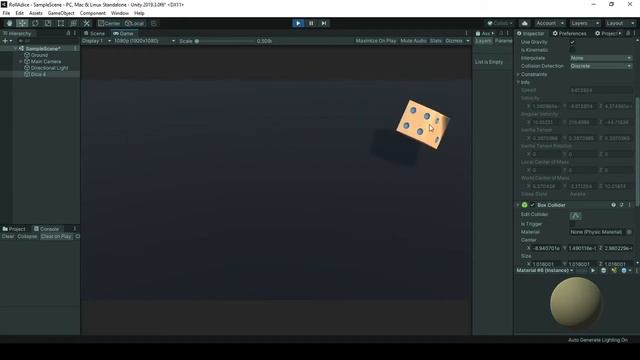640x360 pixels.
Task: Select the Rotate tool
Action: tap(35, 23)
